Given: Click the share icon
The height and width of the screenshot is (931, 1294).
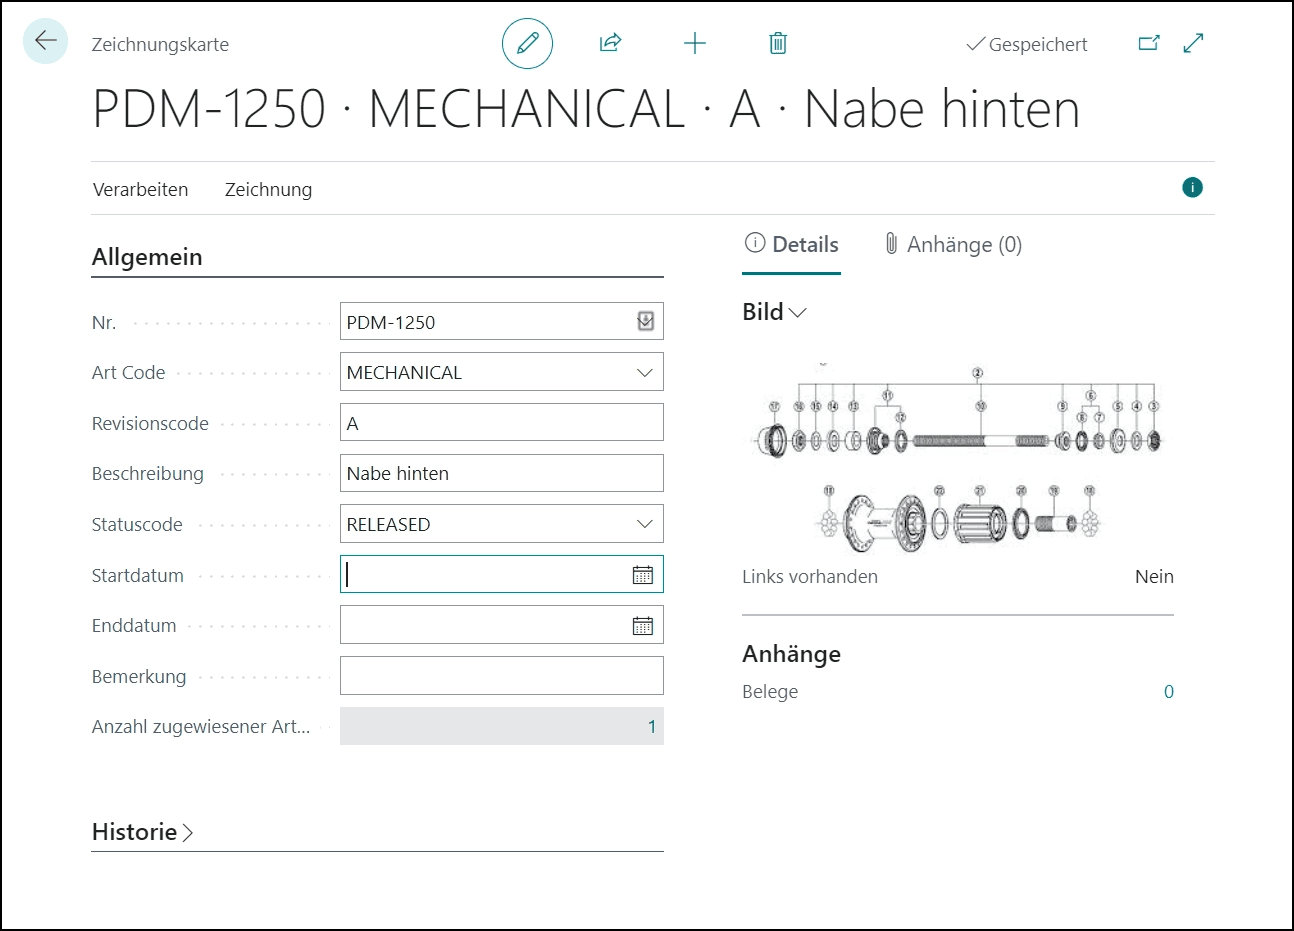Looking at the screenshot, I should click(610, 43).
